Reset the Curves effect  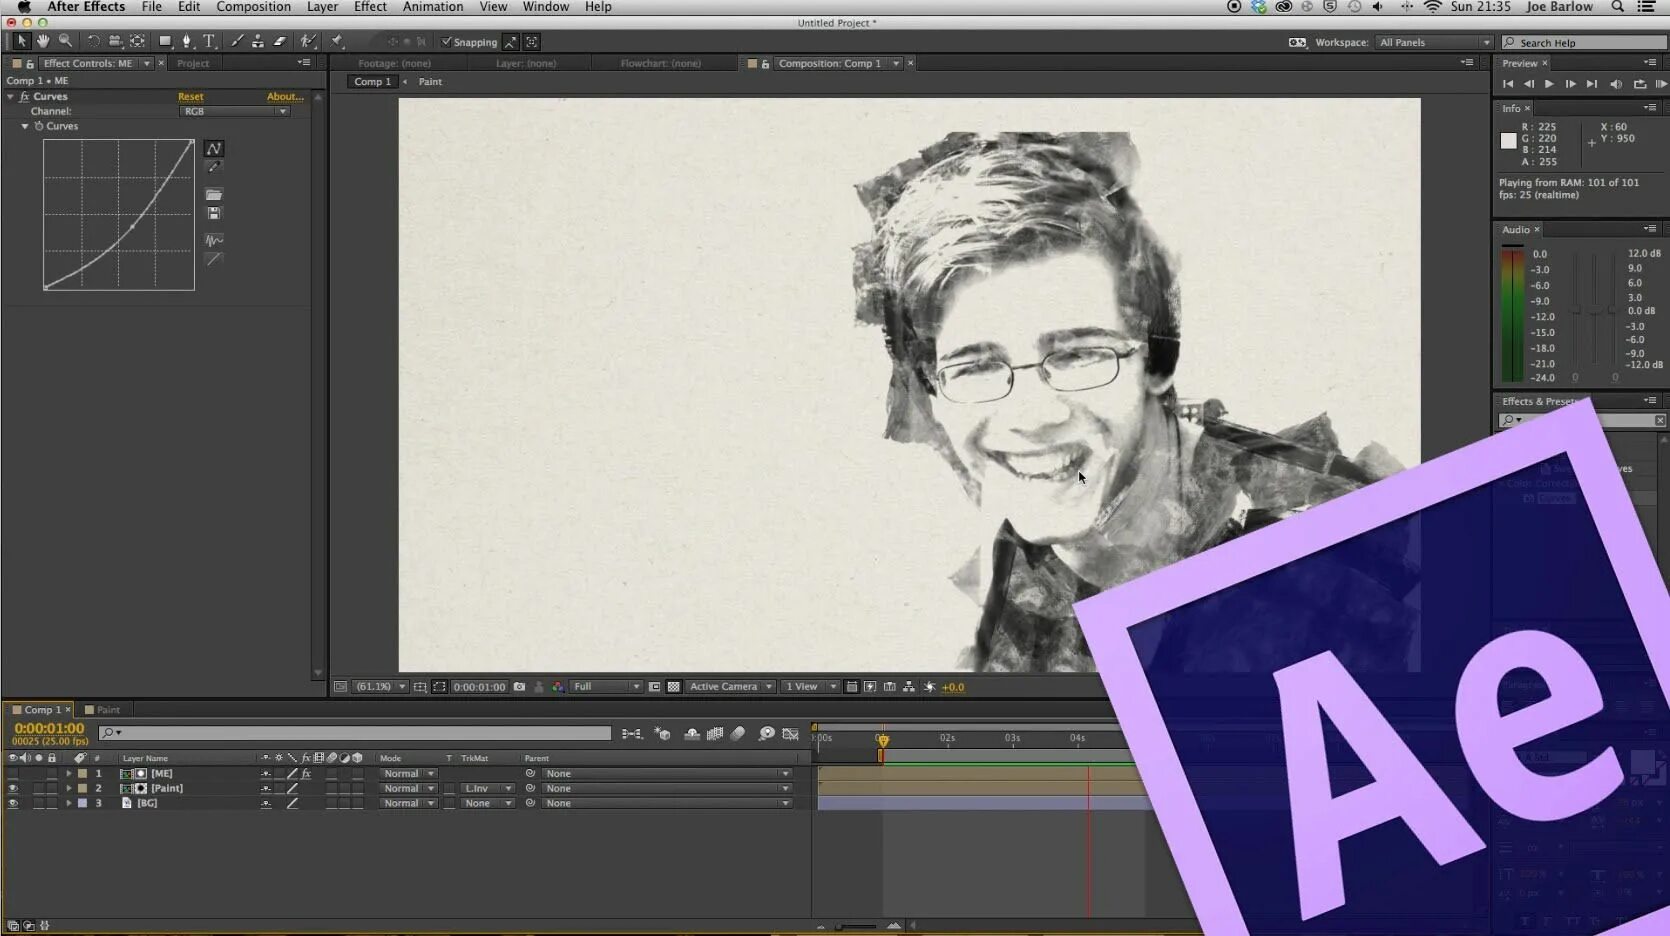click(x=190, y=97)
